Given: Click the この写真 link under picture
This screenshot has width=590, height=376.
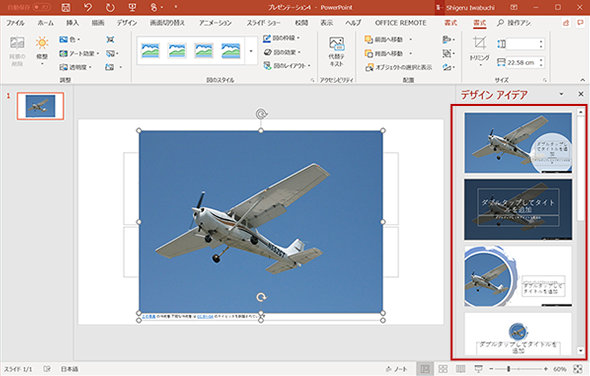Looking at the screenshot, I should coord(149,317).
